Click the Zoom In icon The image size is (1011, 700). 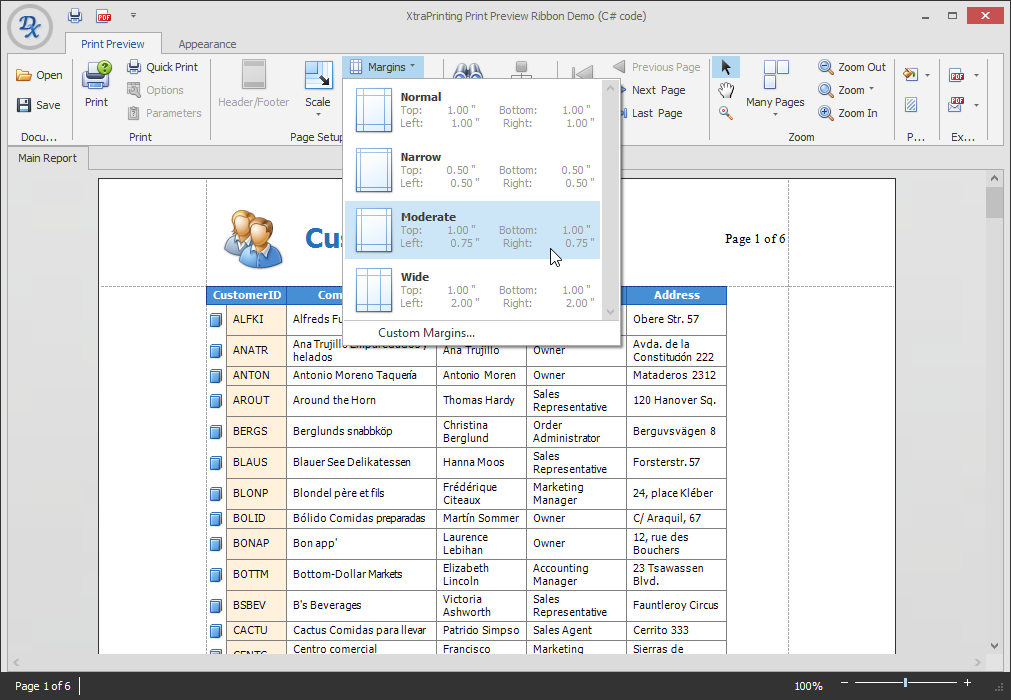click(826, 113)
